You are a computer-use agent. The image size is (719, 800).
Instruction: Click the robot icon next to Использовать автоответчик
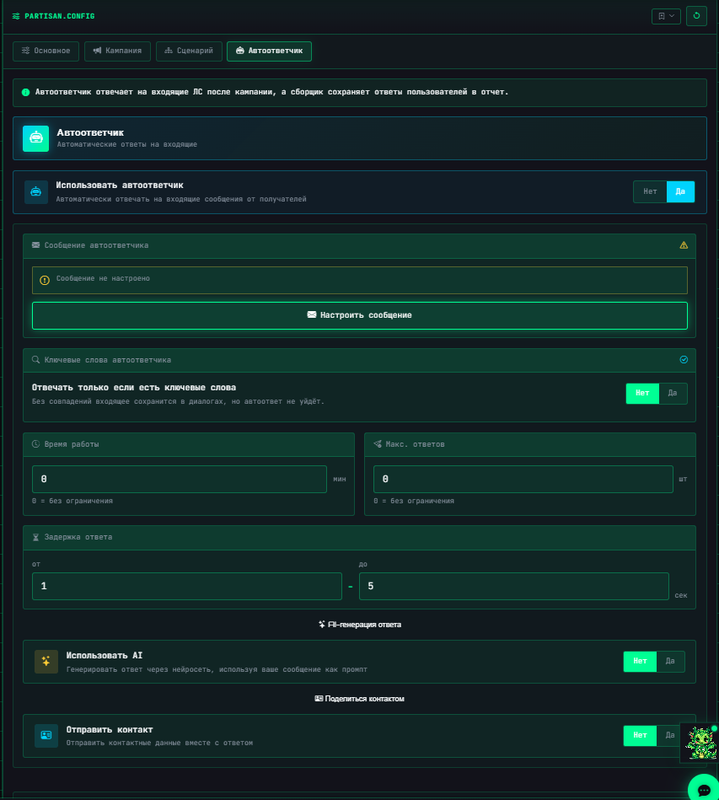(x=36, y=192)
